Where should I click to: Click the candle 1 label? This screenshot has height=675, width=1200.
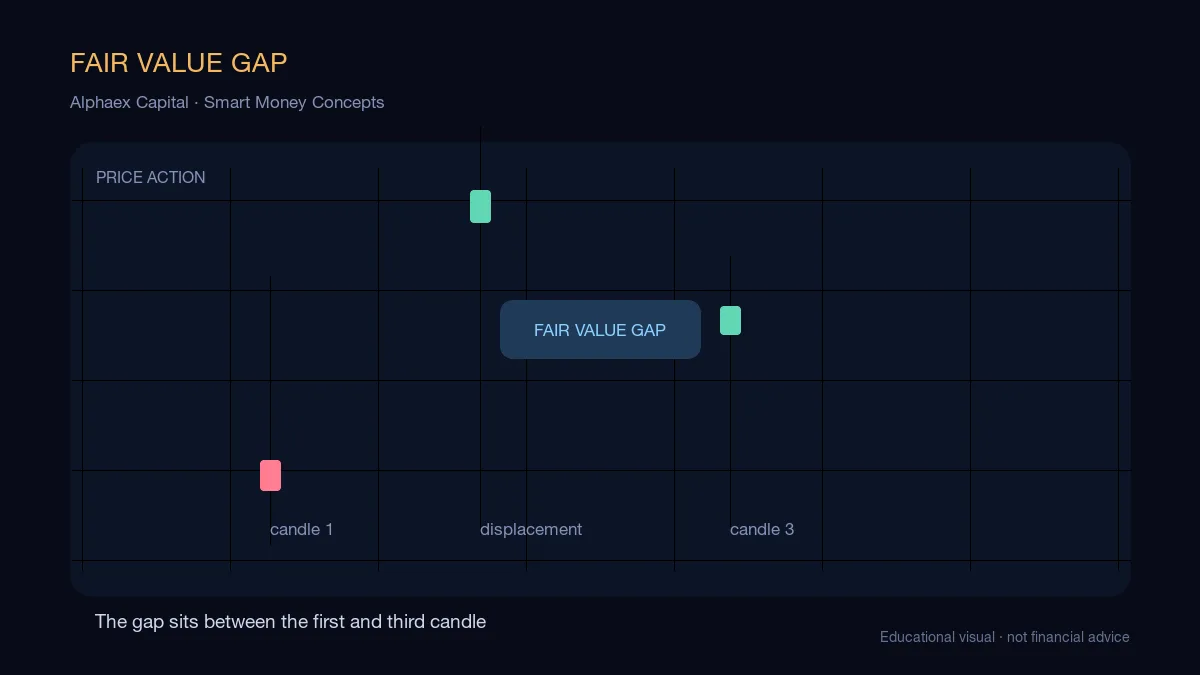click(301, 529)
